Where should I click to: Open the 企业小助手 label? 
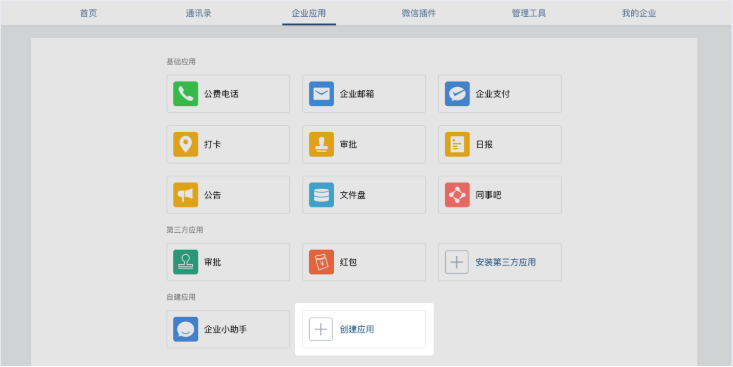225,330
